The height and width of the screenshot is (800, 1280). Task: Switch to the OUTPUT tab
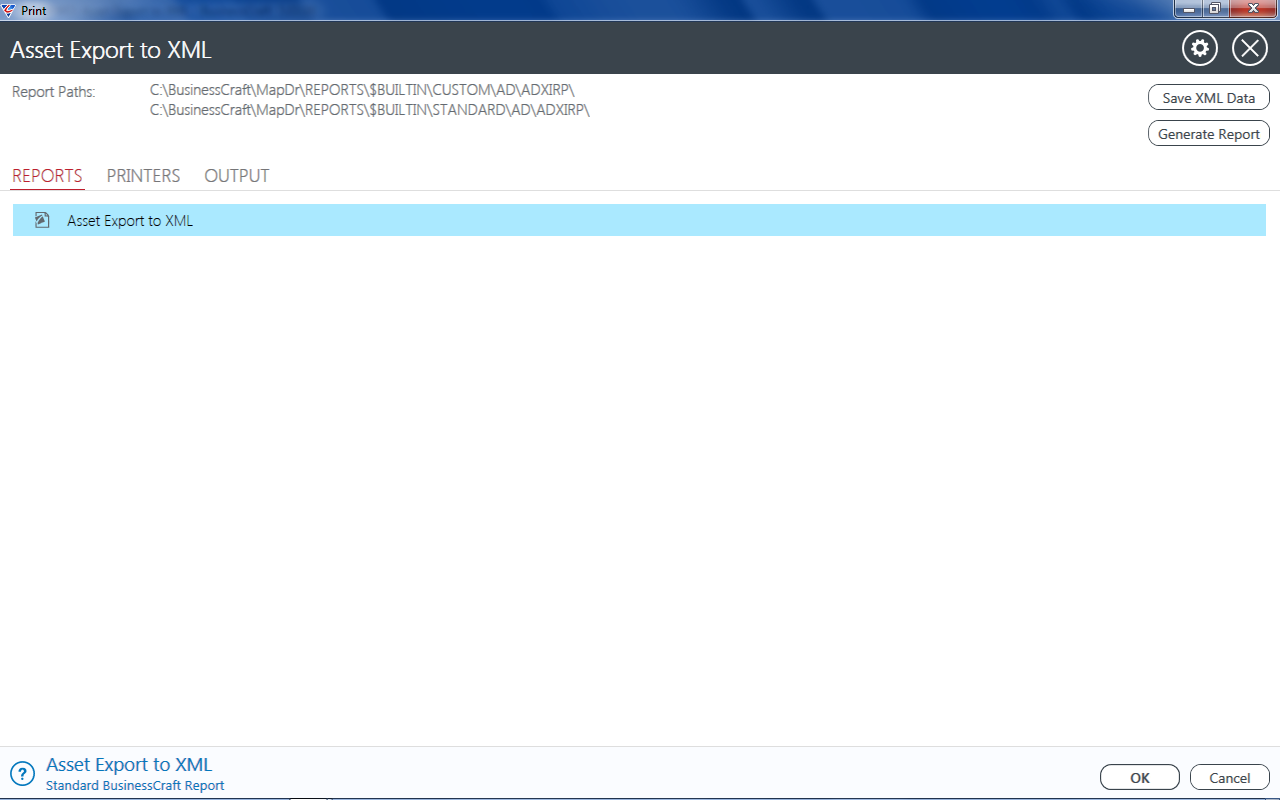237,176
